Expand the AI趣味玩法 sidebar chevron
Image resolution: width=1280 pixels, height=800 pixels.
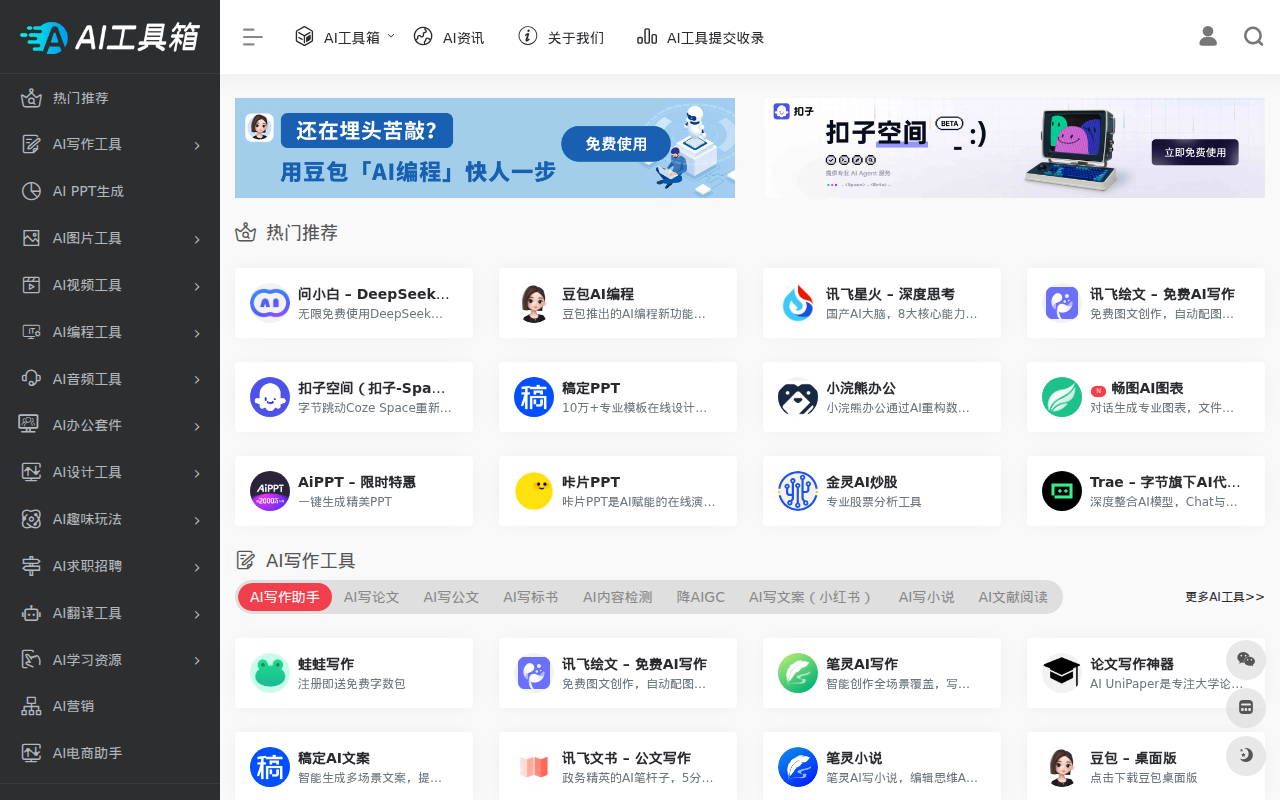pyautogui.click(x=197, y=520)
